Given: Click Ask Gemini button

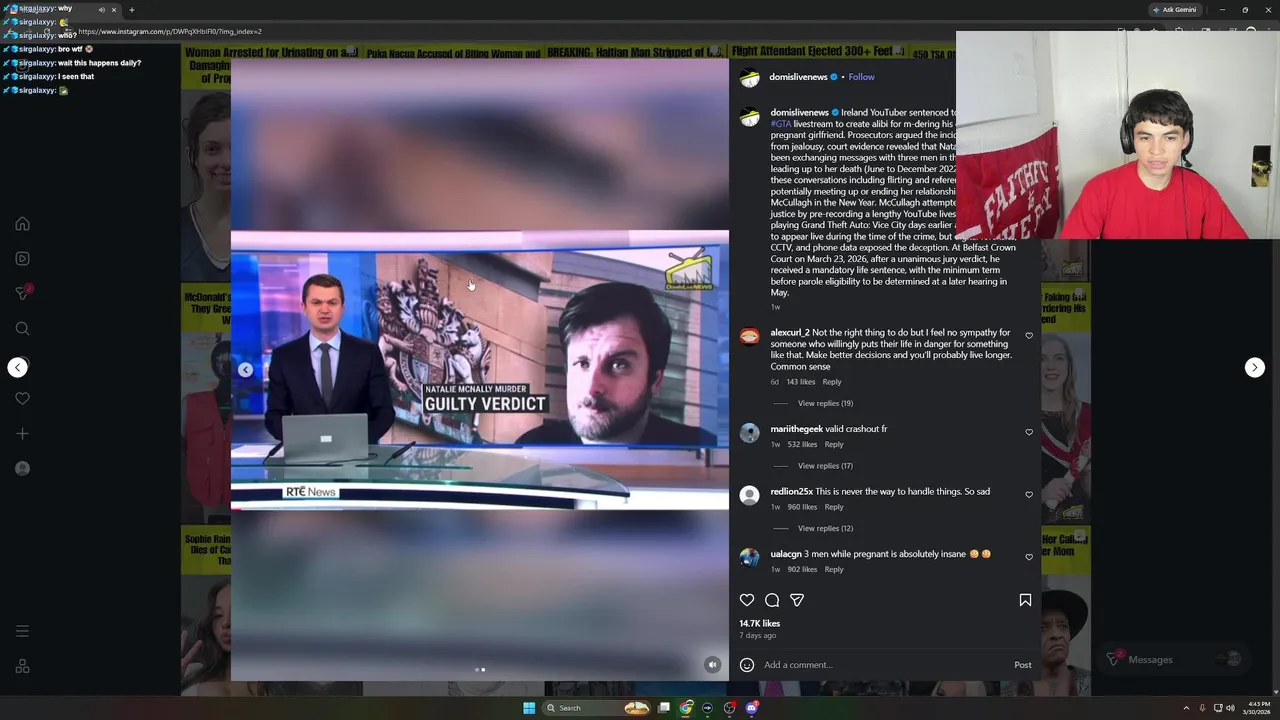Looking at the screenshot, I should pyautogui.click(x=1174, y=10).
